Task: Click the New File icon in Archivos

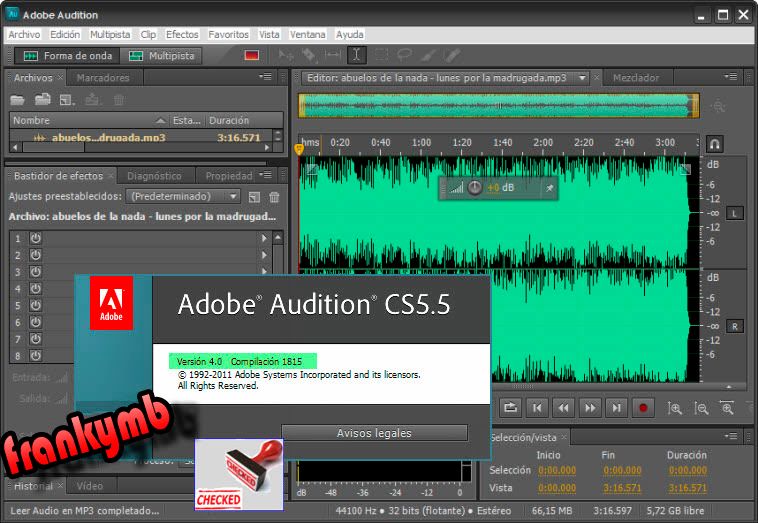Action: pos(67,100)
